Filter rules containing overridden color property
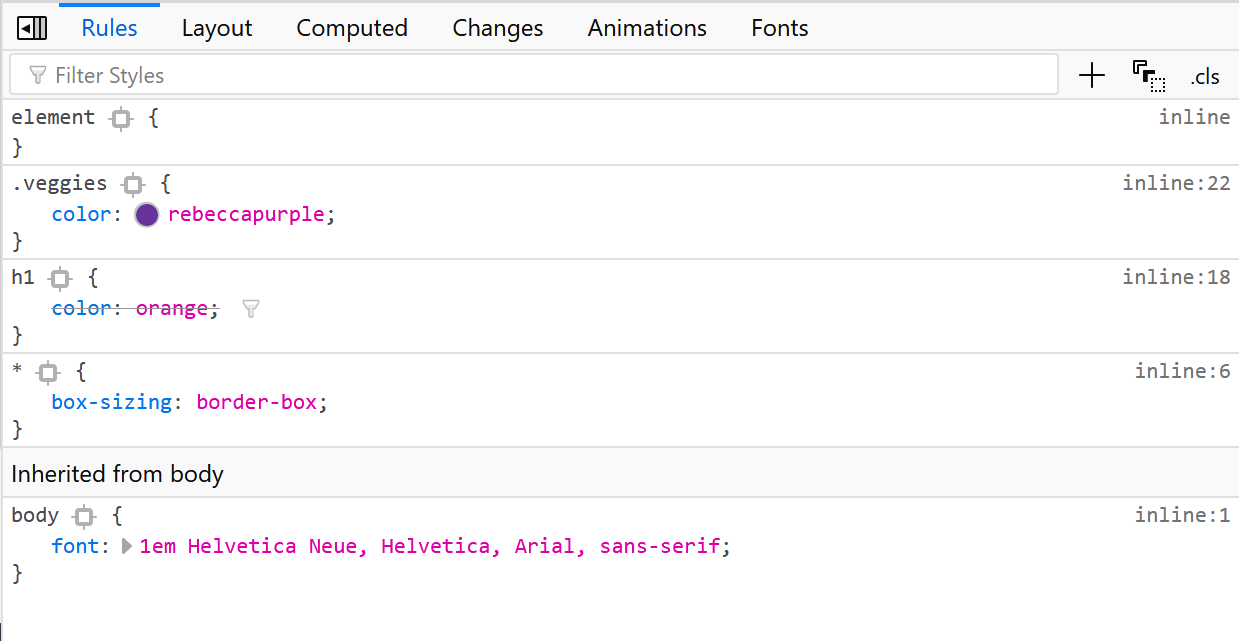Viewport: 1239px width, 641px height. (251, 309)
